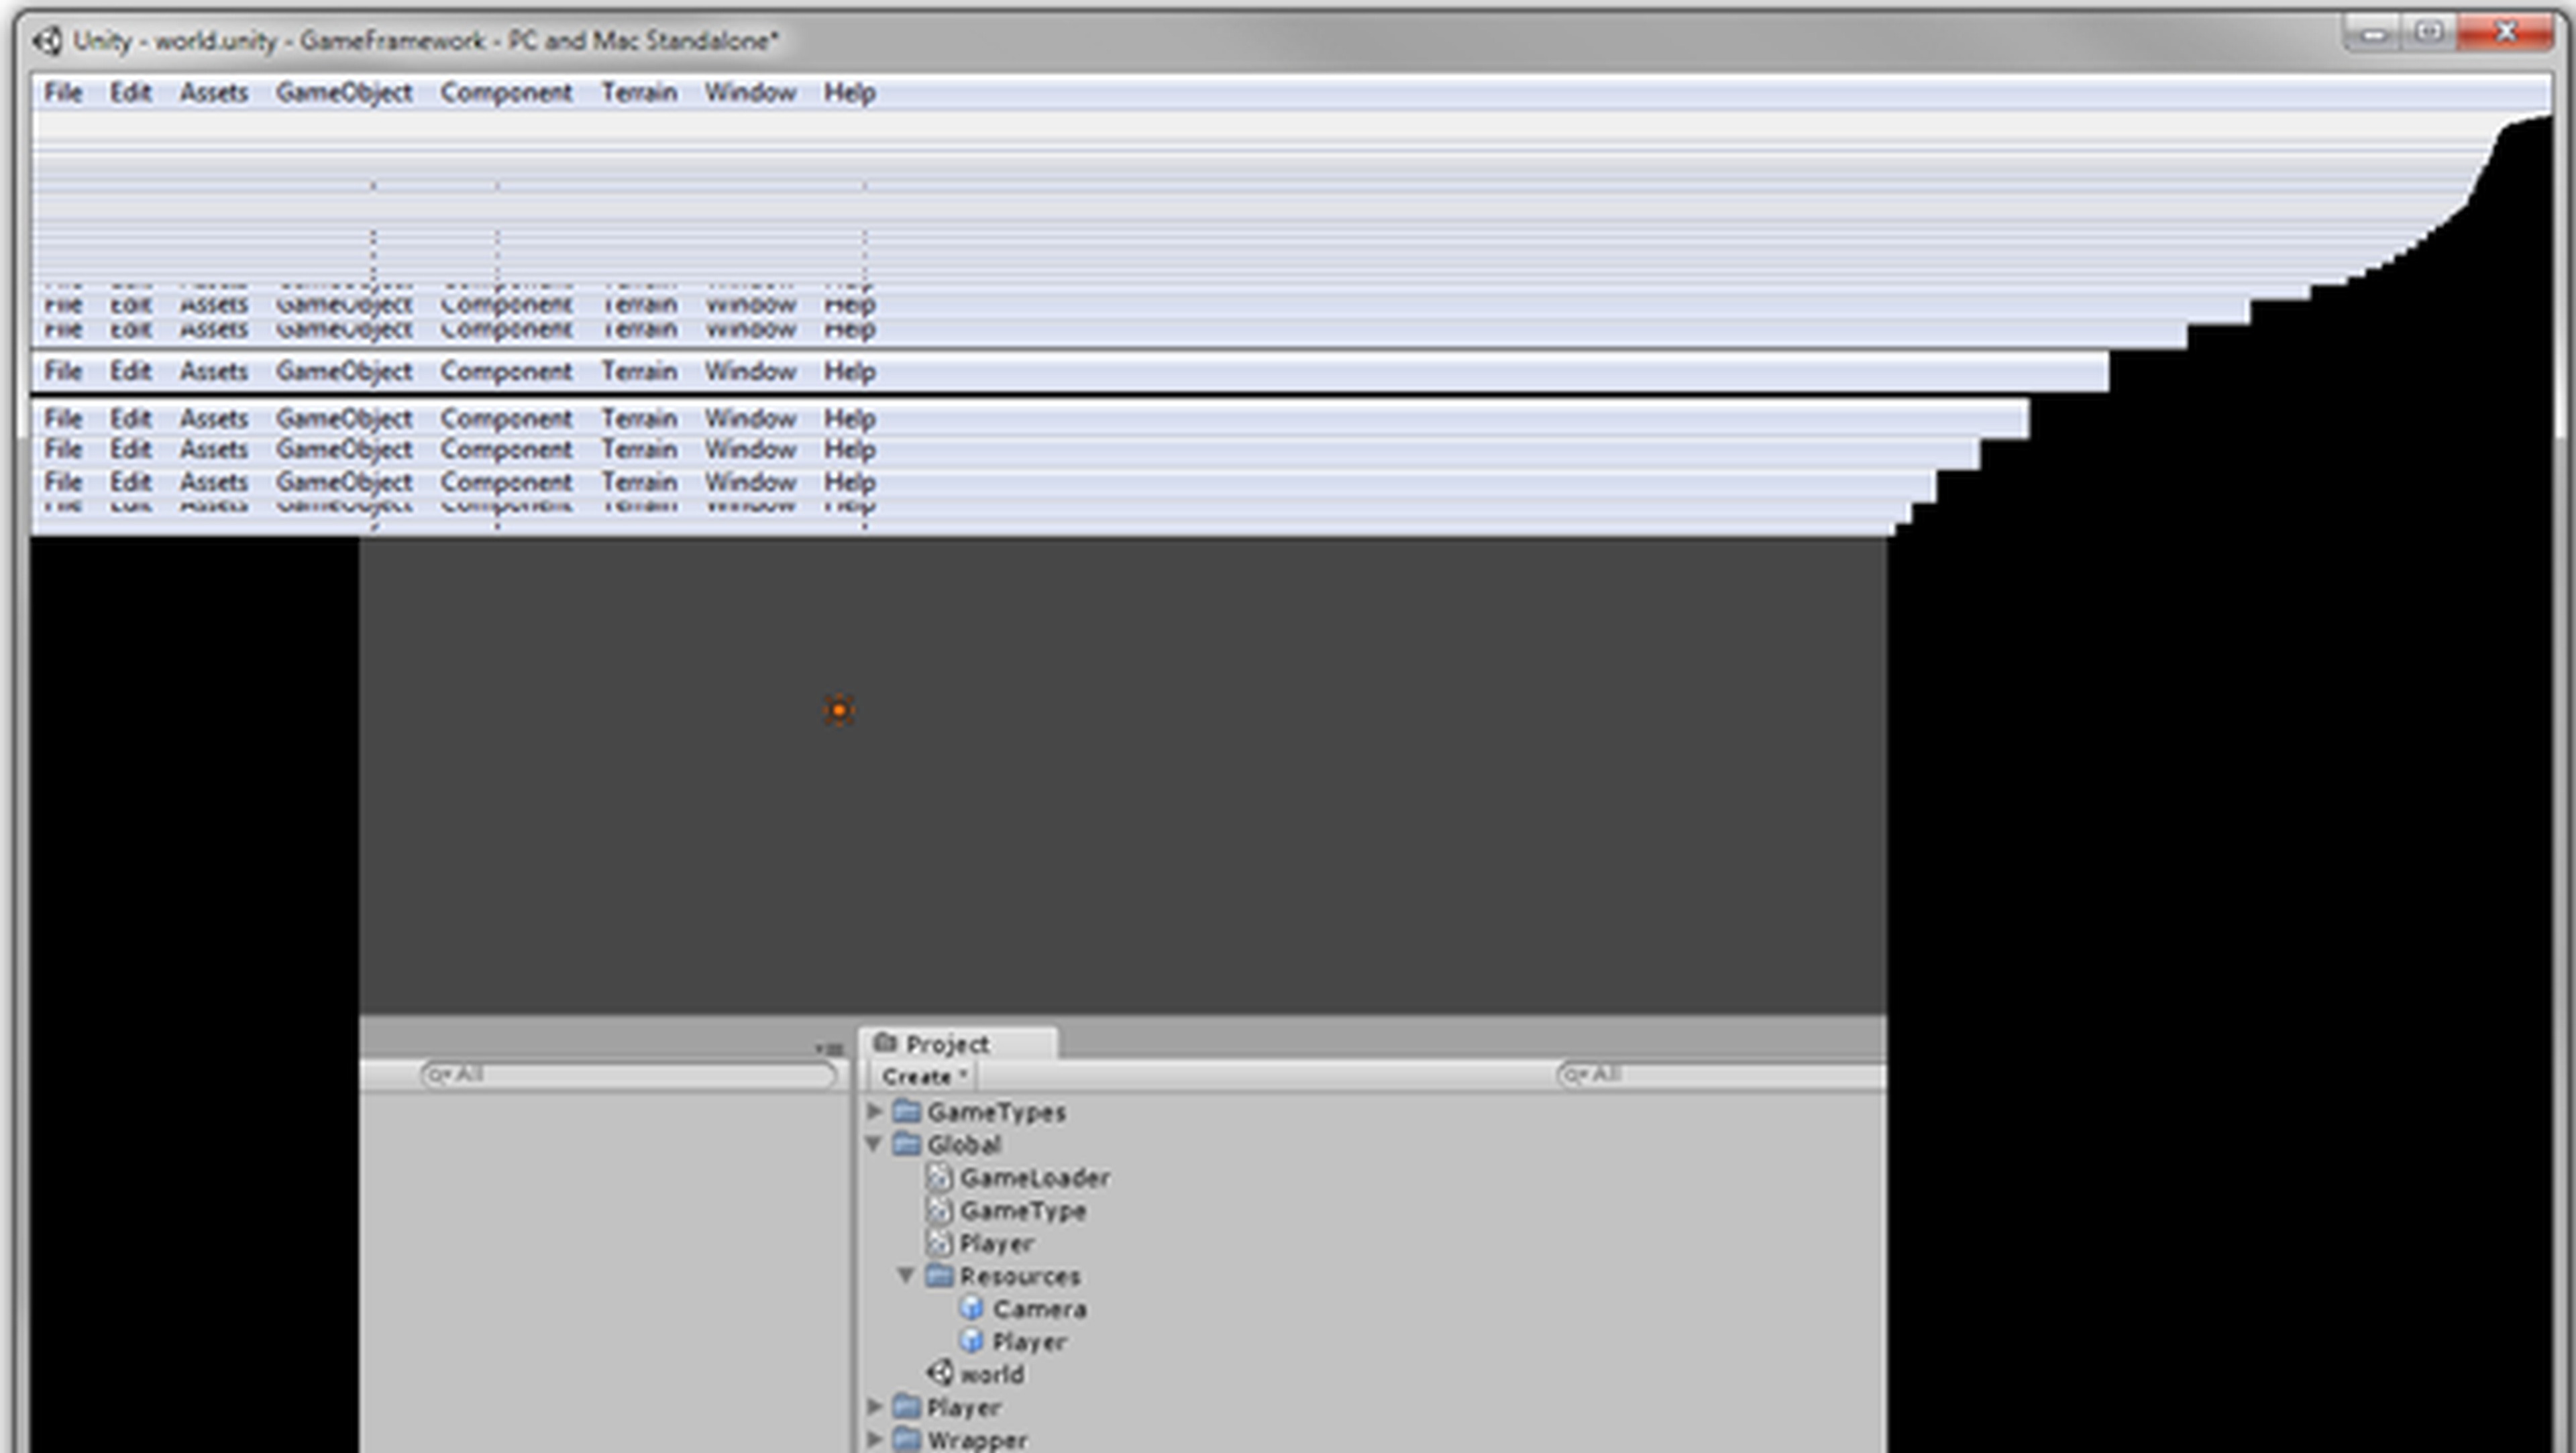Expand the Wrapper folder
The image size is (2576, 1453).
875,1439
